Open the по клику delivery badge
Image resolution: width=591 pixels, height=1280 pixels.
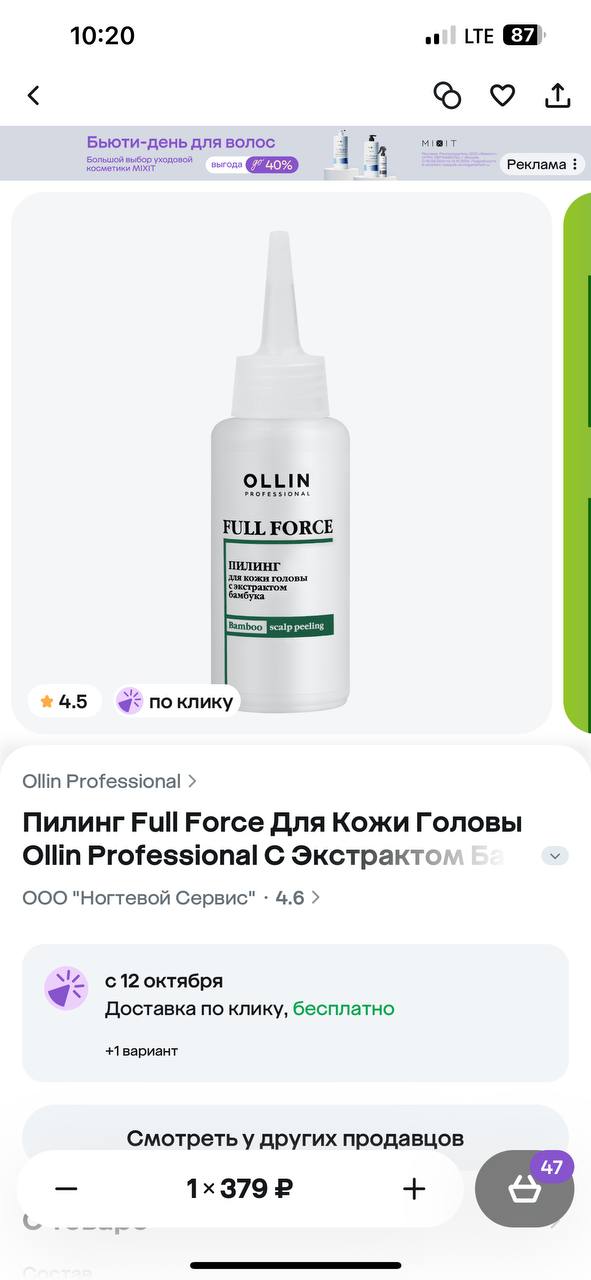point(176,701)
